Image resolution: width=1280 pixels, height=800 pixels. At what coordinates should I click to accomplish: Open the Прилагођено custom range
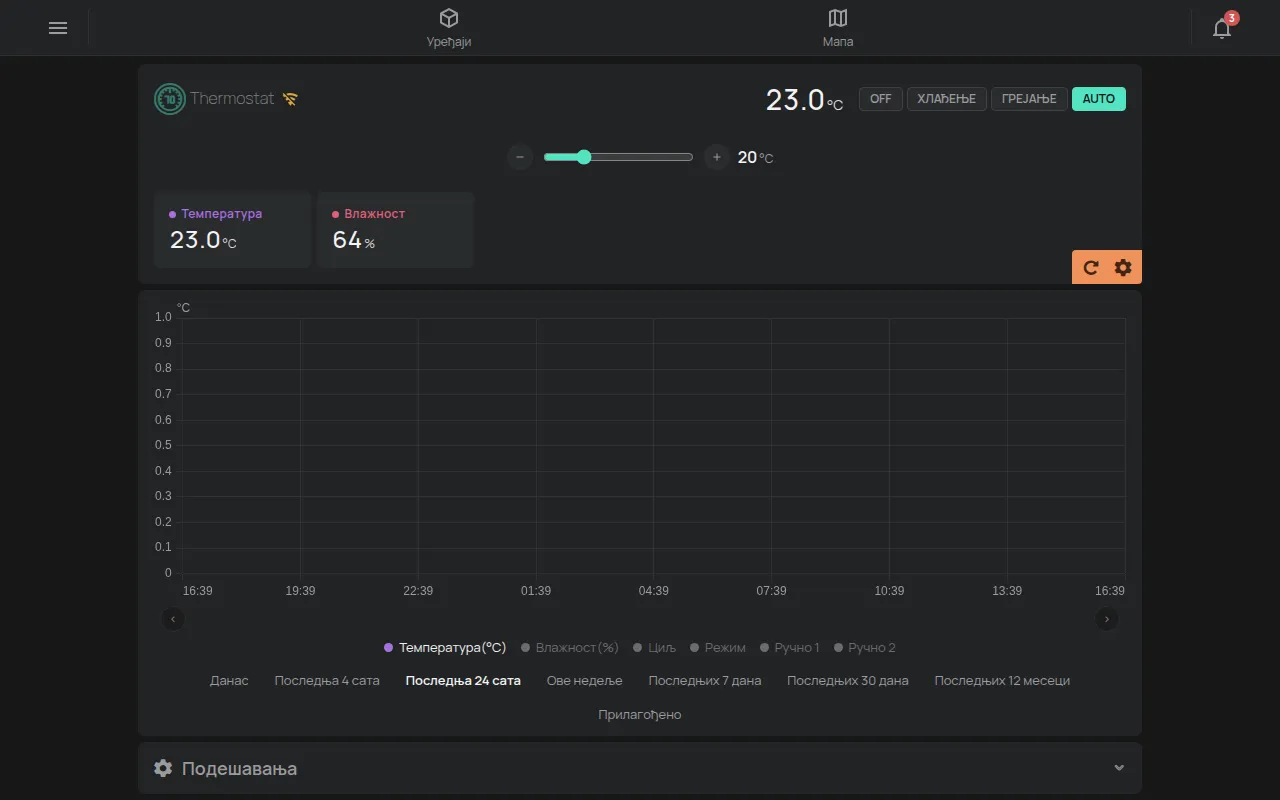tap(640, 715)
